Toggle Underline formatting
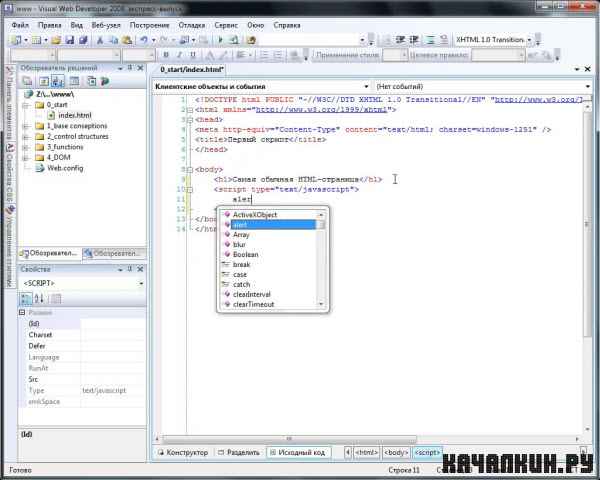This screenshot has width=600, height=480. [x=193, y=55]
